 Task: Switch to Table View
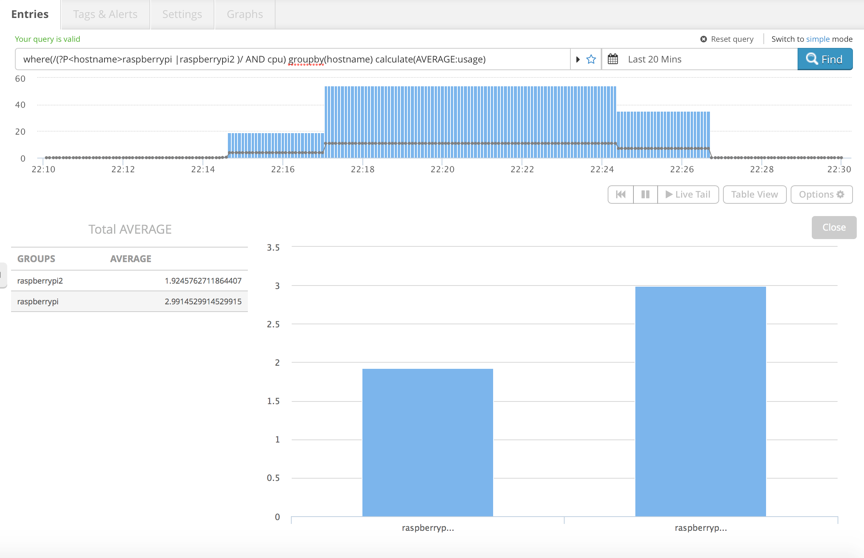754,195
